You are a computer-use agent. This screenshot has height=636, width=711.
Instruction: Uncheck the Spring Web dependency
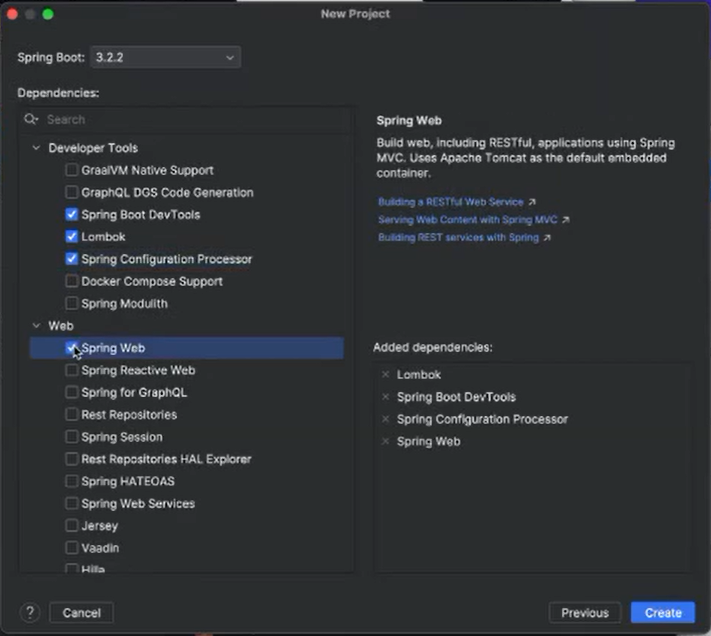pyautogui.click(x=71, y=348)
